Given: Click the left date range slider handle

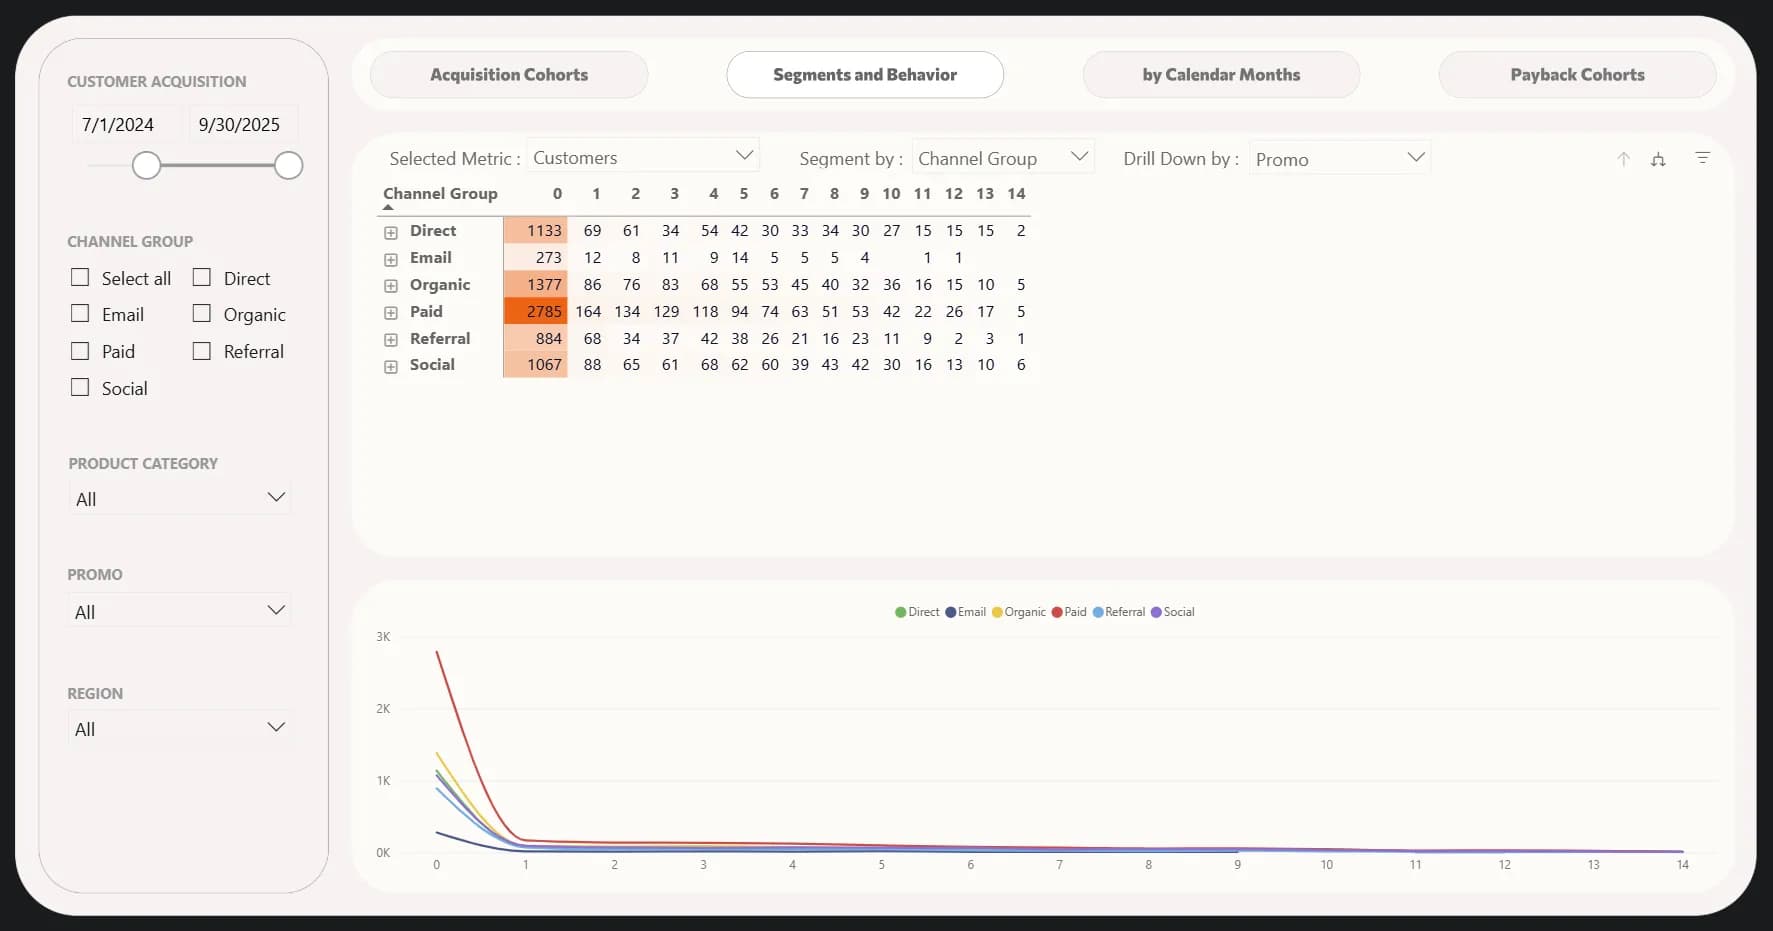Looking at the screenshot, I should coord(147,165).
